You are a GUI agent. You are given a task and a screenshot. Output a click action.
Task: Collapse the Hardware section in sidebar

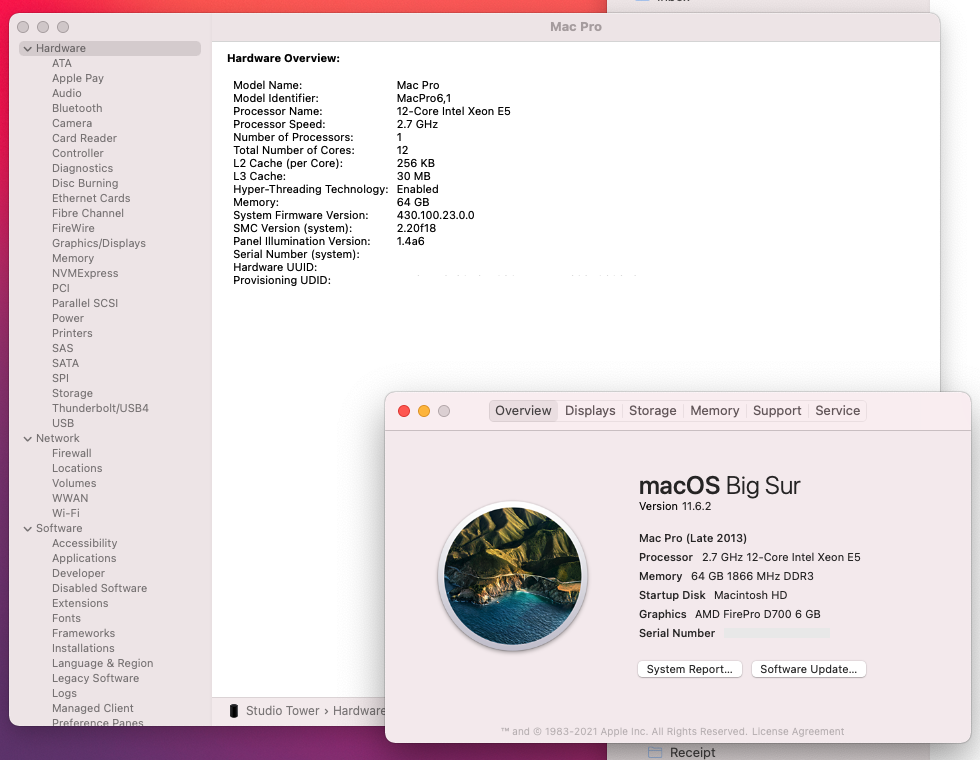(x=28, y=48)
